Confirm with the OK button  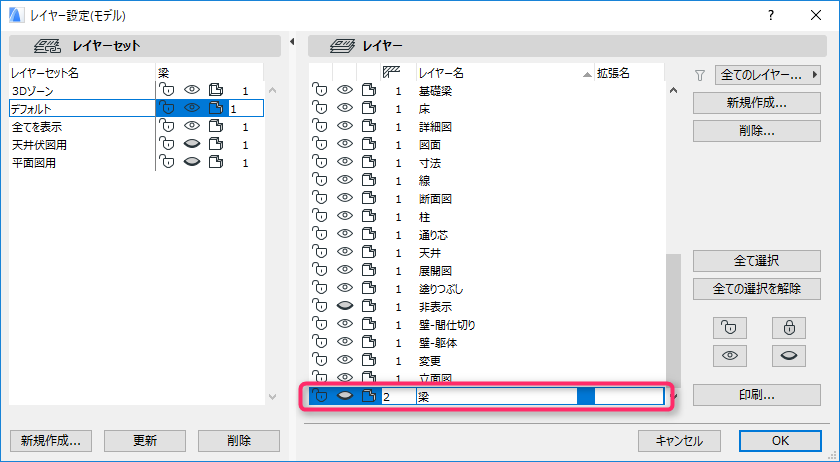780,441
